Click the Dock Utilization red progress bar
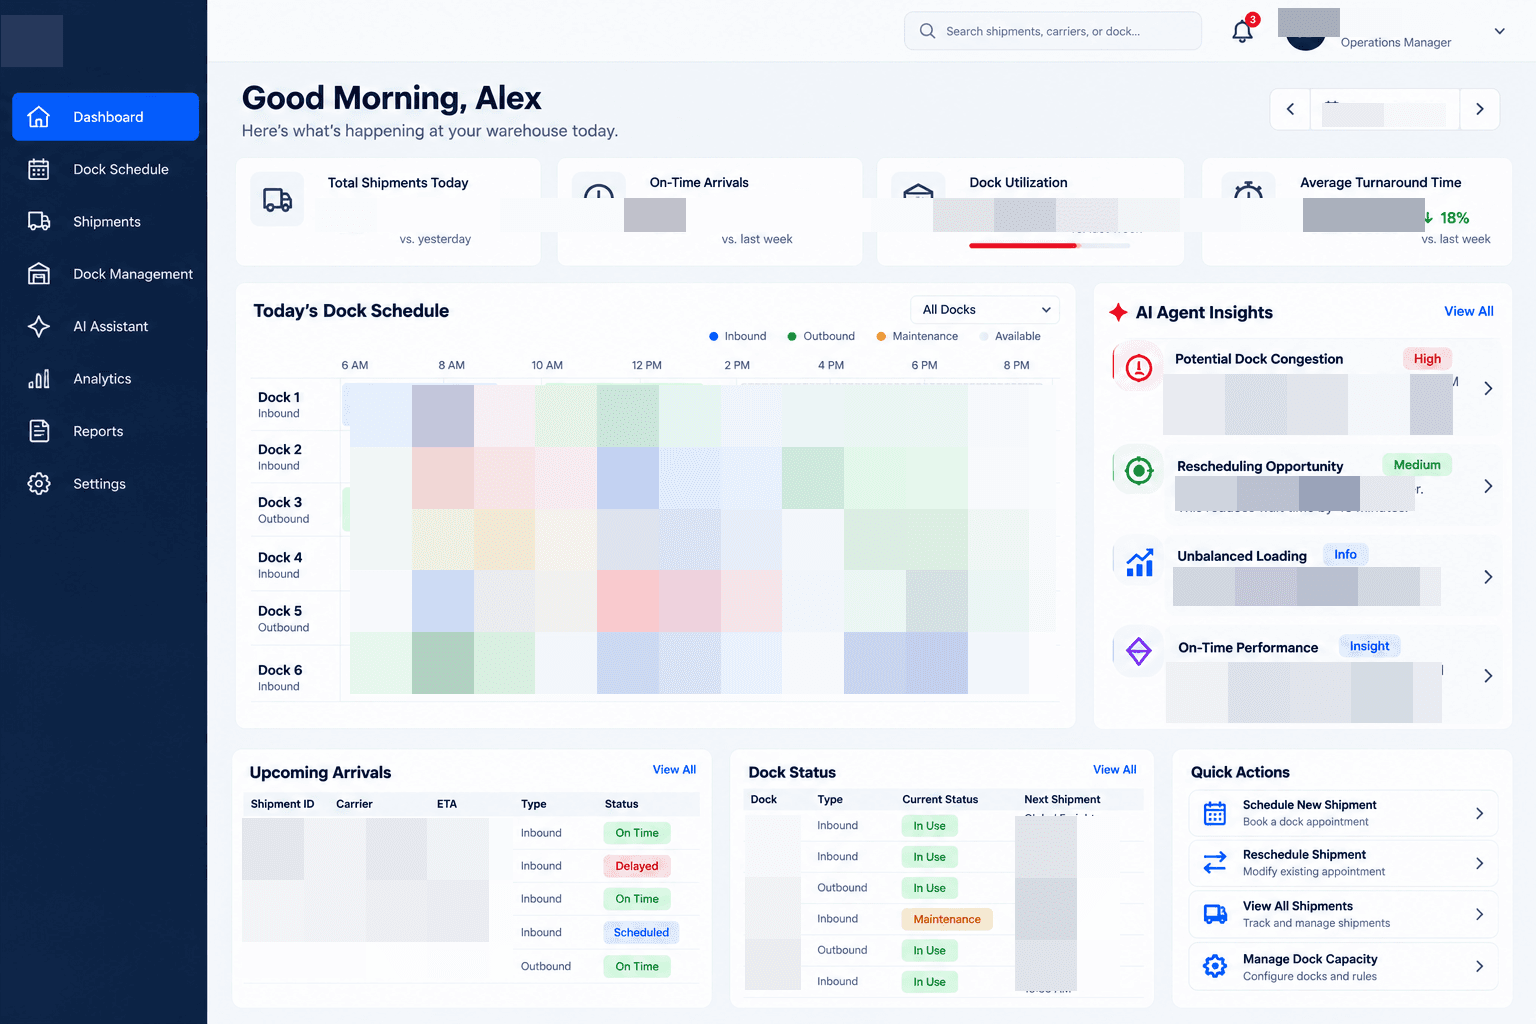1536x1024 pixels. point(1024,246)
